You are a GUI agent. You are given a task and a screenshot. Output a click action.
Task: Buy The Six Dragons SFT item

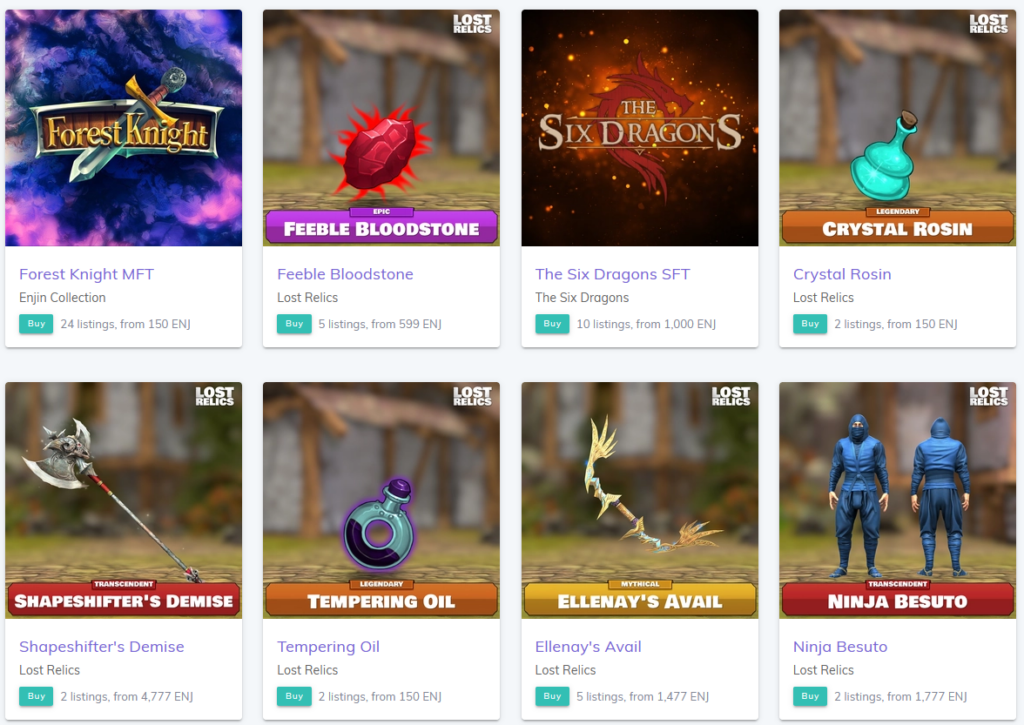[x=552, y=324]
